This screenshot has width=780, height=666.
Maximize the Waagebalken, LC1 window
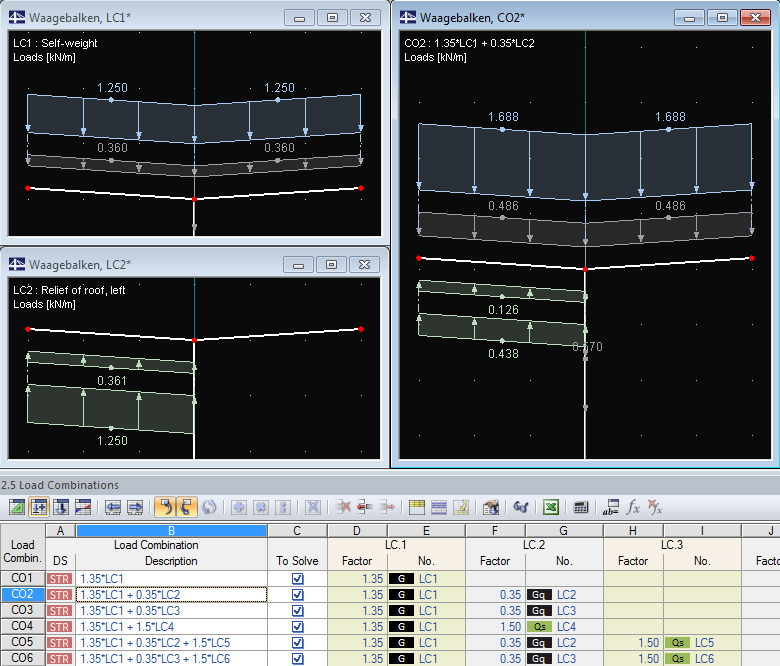332,18
